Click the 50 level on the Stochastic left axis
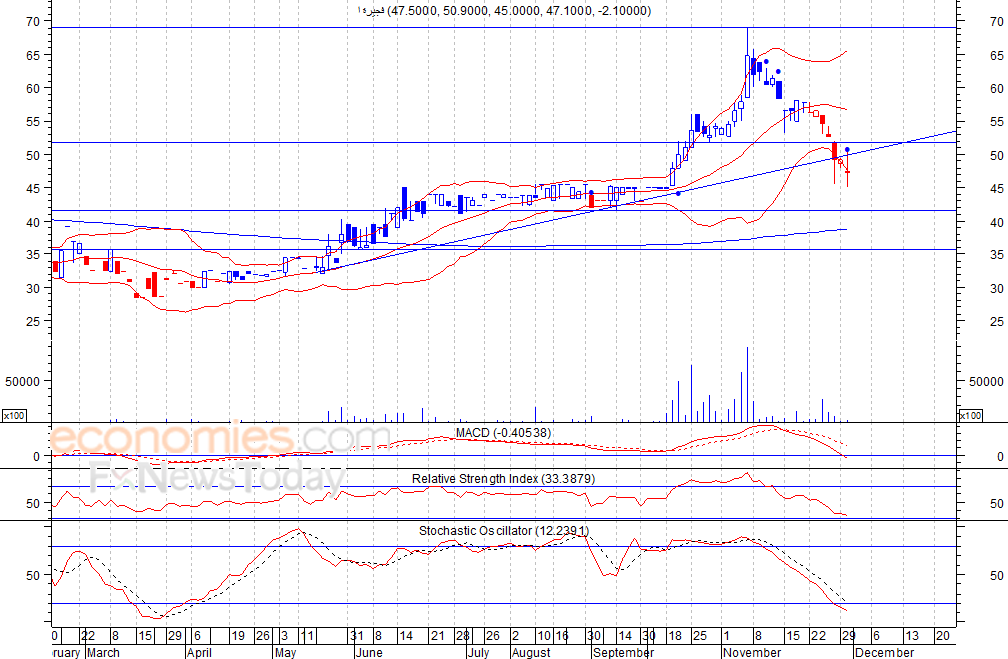This screenshot has height=659, width=1008. 33,575
